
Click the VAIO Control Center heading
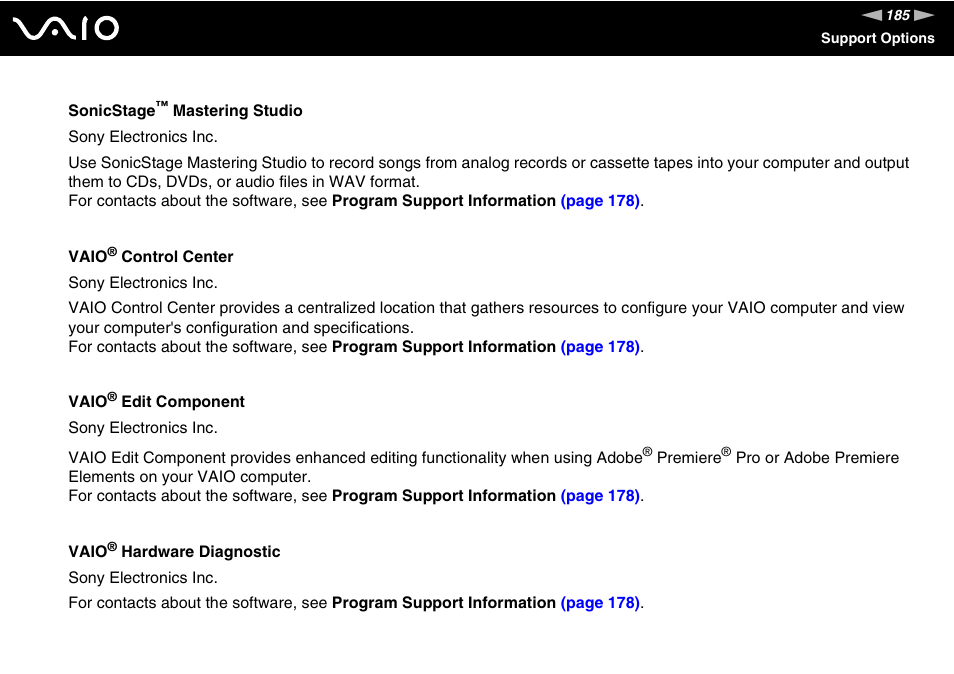(x=150, y=255)
